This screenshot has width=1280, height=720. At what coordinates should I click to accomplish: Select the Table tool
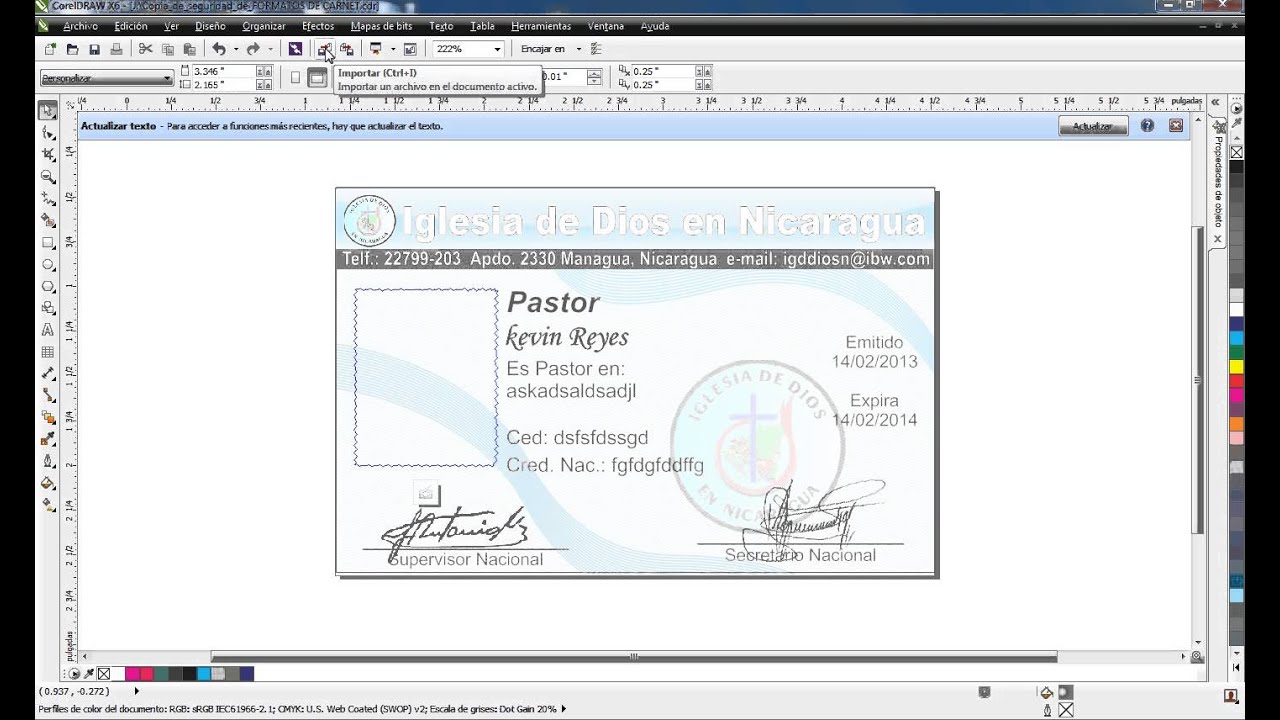(47, 352)
